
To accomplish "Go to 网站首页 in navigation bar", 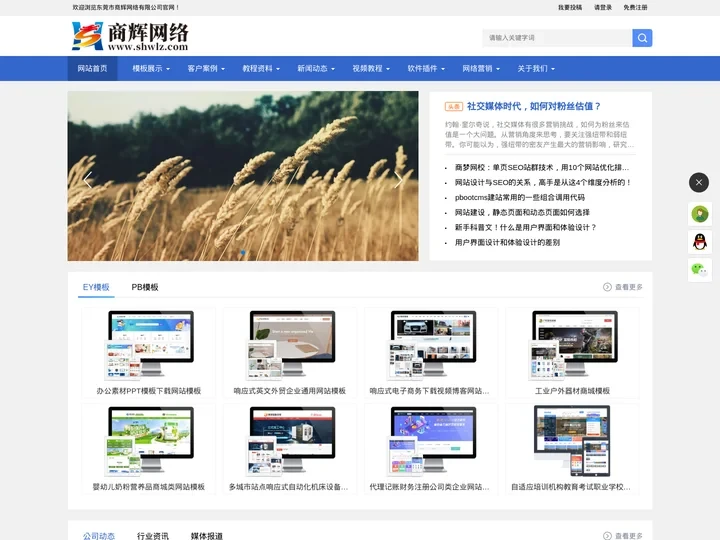I will (x=92, y=68).
